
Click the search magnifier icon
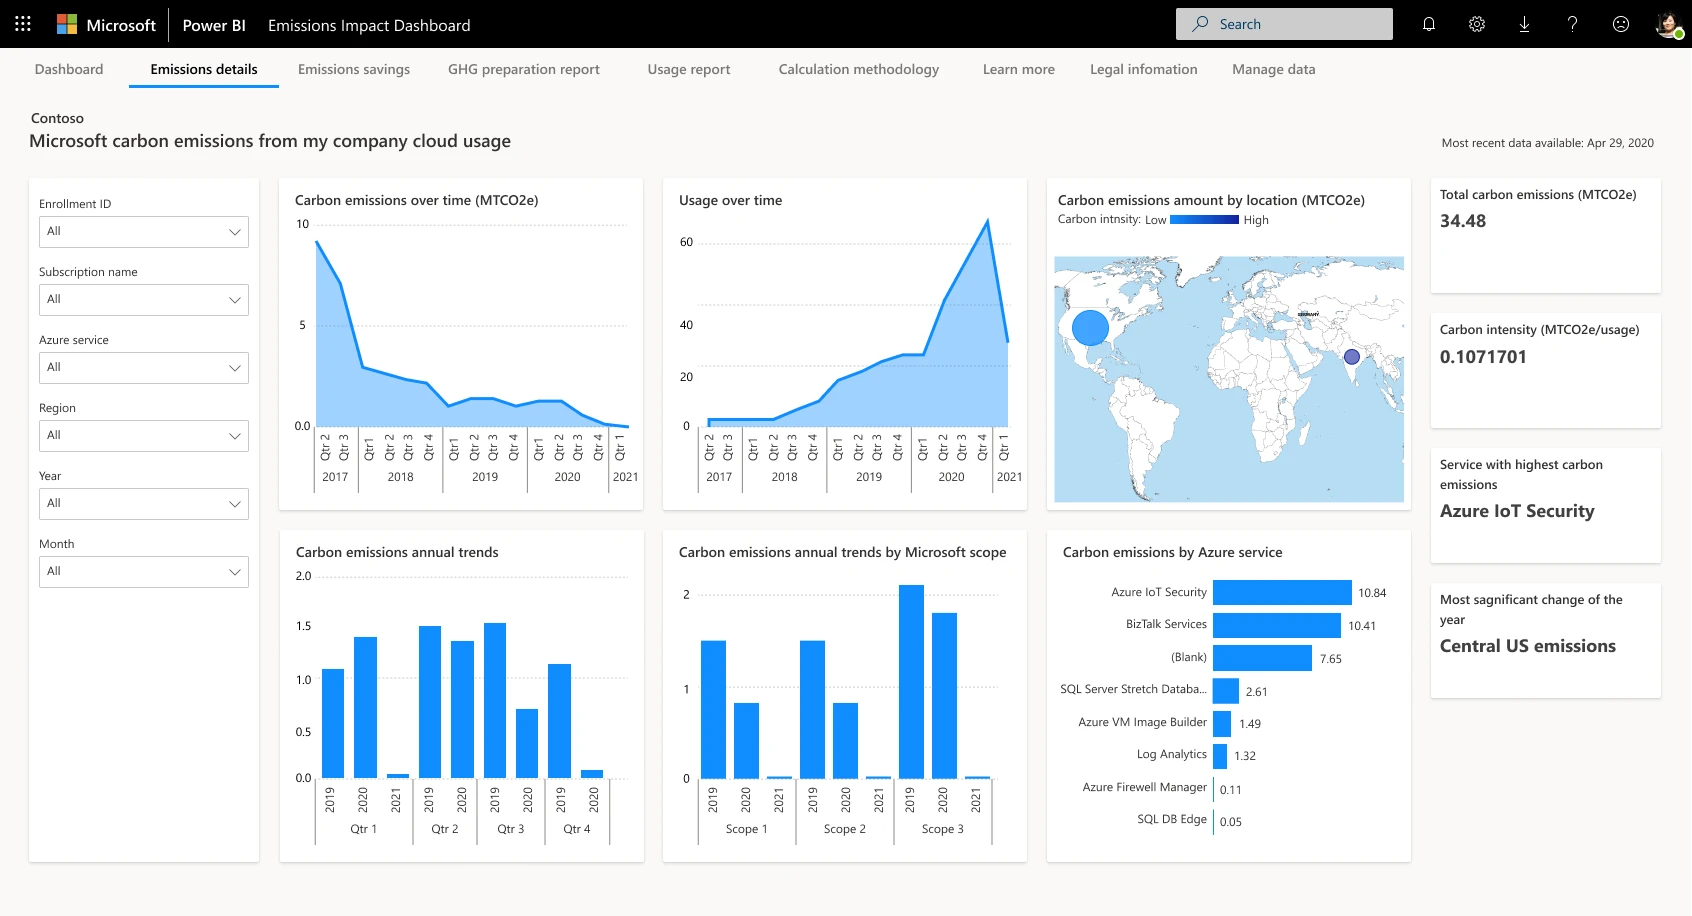[1199, 23]
